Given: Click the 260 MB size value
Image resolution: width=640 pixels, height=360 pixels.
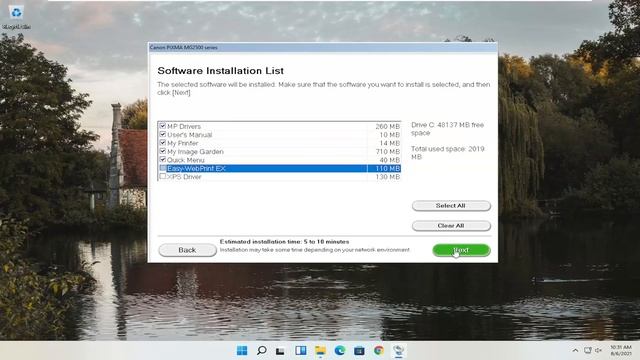Looking at the screenshot, I should pyautogui.click(x=387, y=127).
